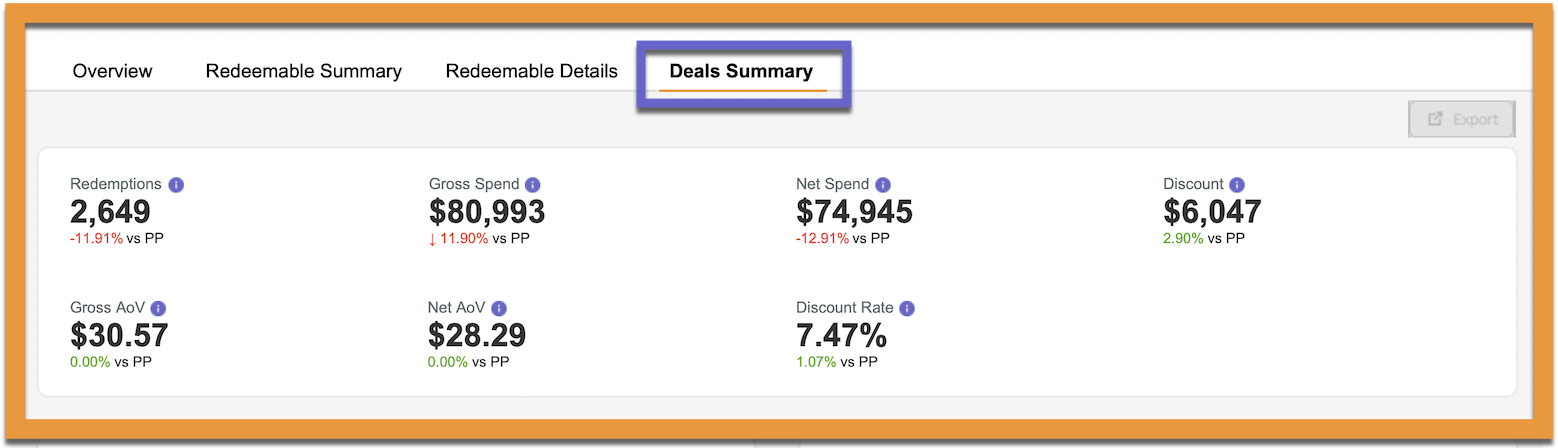Click the Net AoV info icon
Screen dimensions: 1558x448
pyautogui.click(x=499, y=309)
